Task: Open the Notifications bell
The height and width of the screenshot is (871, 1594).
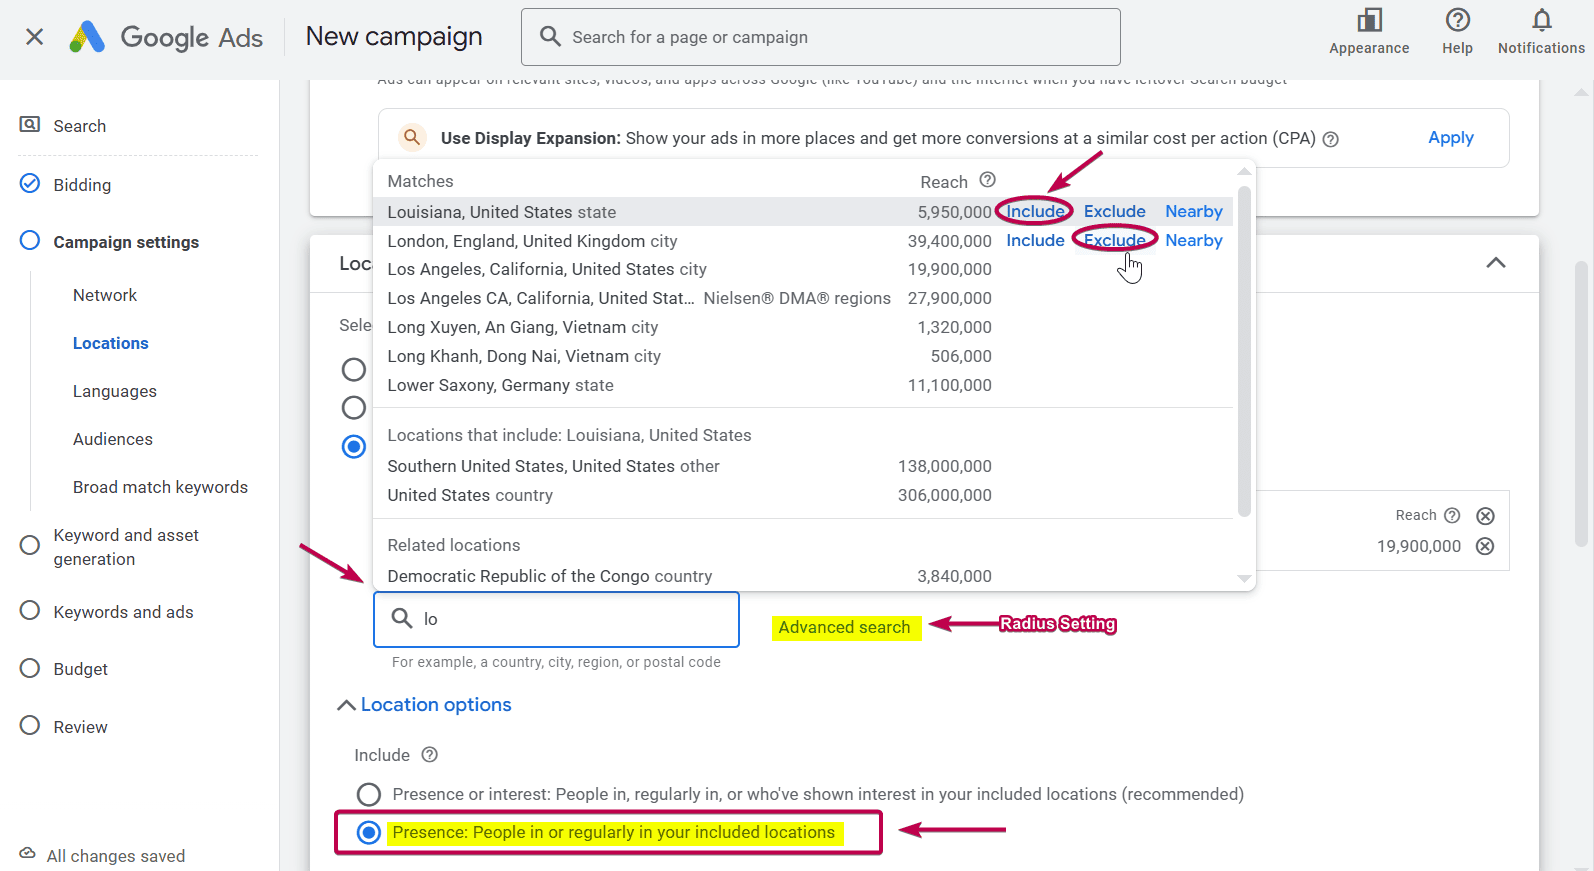Action: pos(1541,21)
